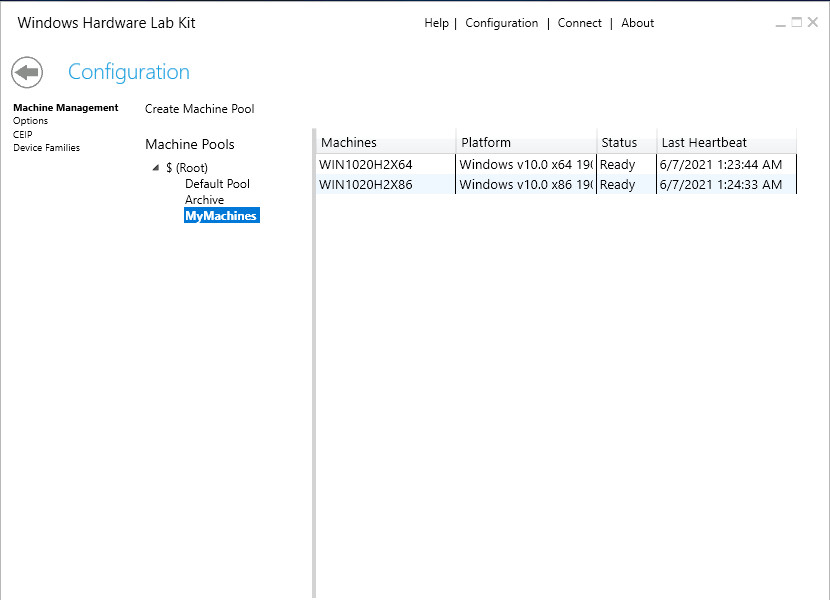The height and width of the screenshot is (600, 830).
Task: Click the back arrow button
Action: pos(27,72)
